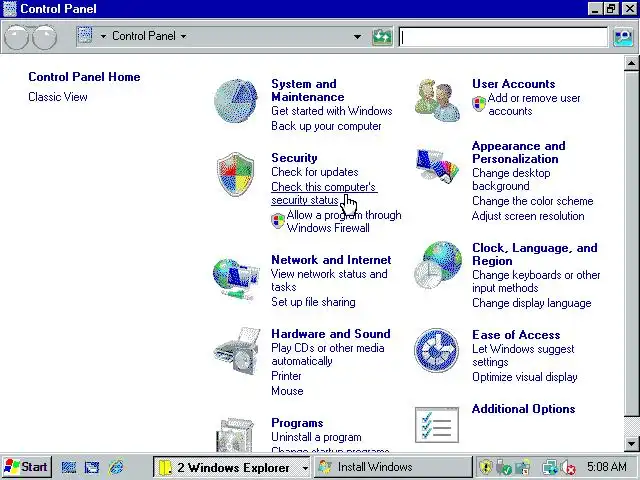
Task: Click the Mouse link
Action: 287,391
